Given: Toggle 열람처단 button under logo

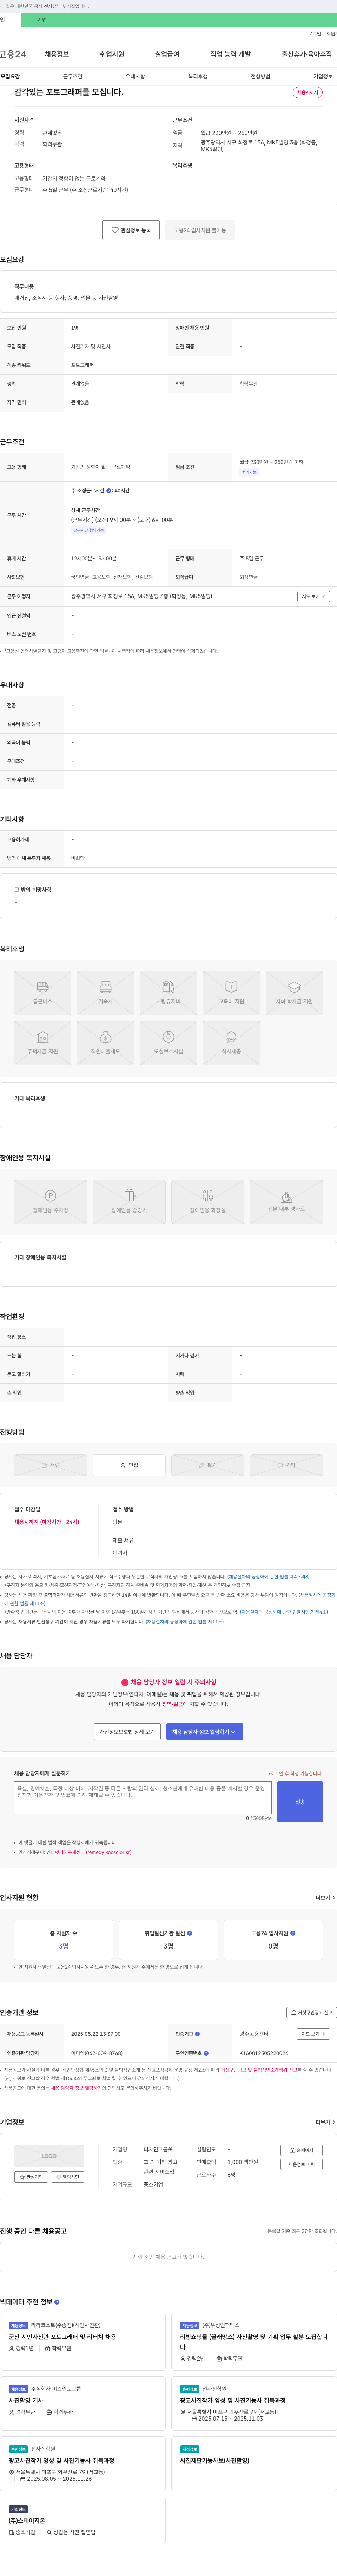Looking at the screenshot, I should pos(68,2177).
